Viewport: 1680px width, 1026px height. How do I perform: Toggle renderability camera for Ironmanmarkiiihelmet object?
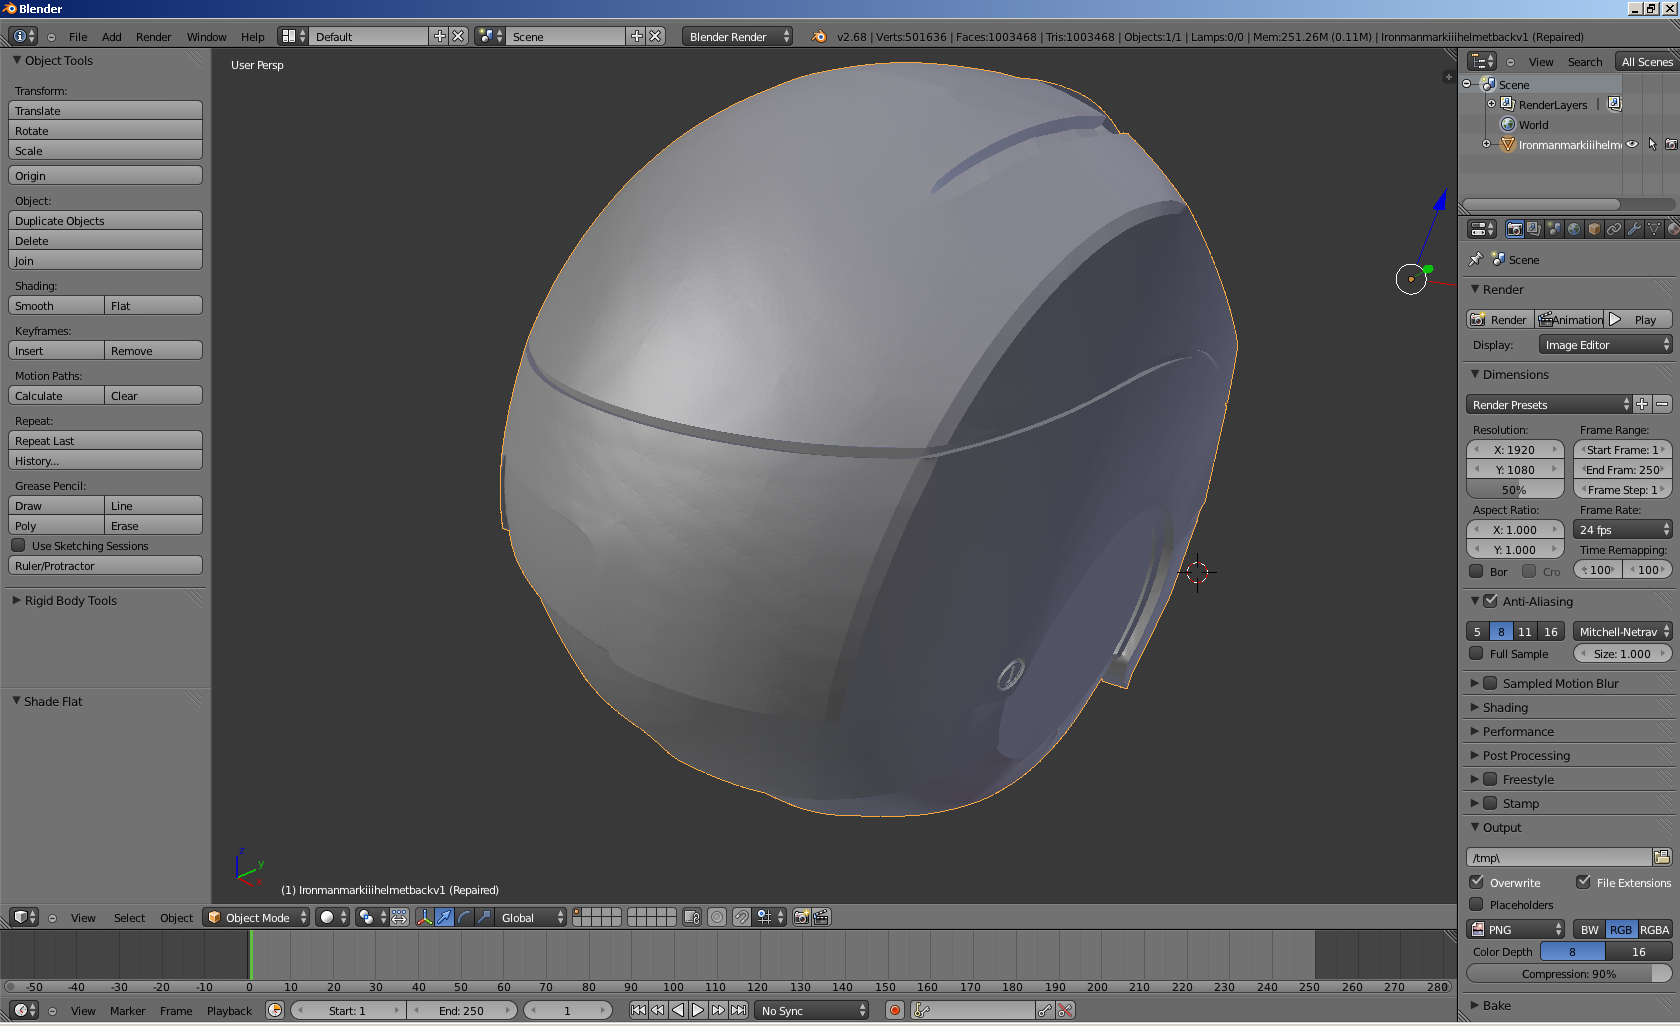click(1671, 144)
